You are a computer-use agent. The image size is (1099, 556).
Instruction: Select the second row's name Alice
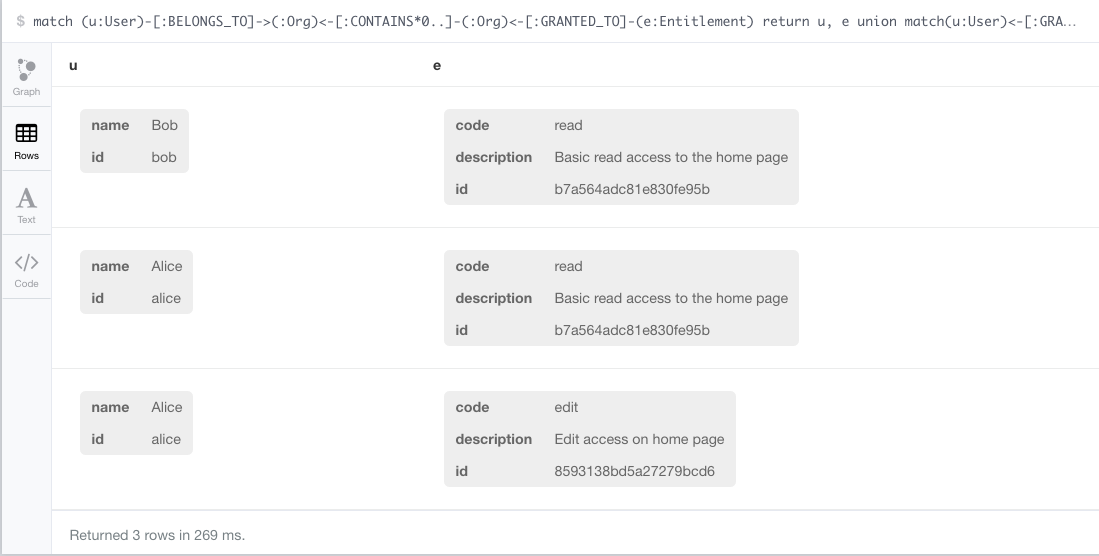coord(167,266)
